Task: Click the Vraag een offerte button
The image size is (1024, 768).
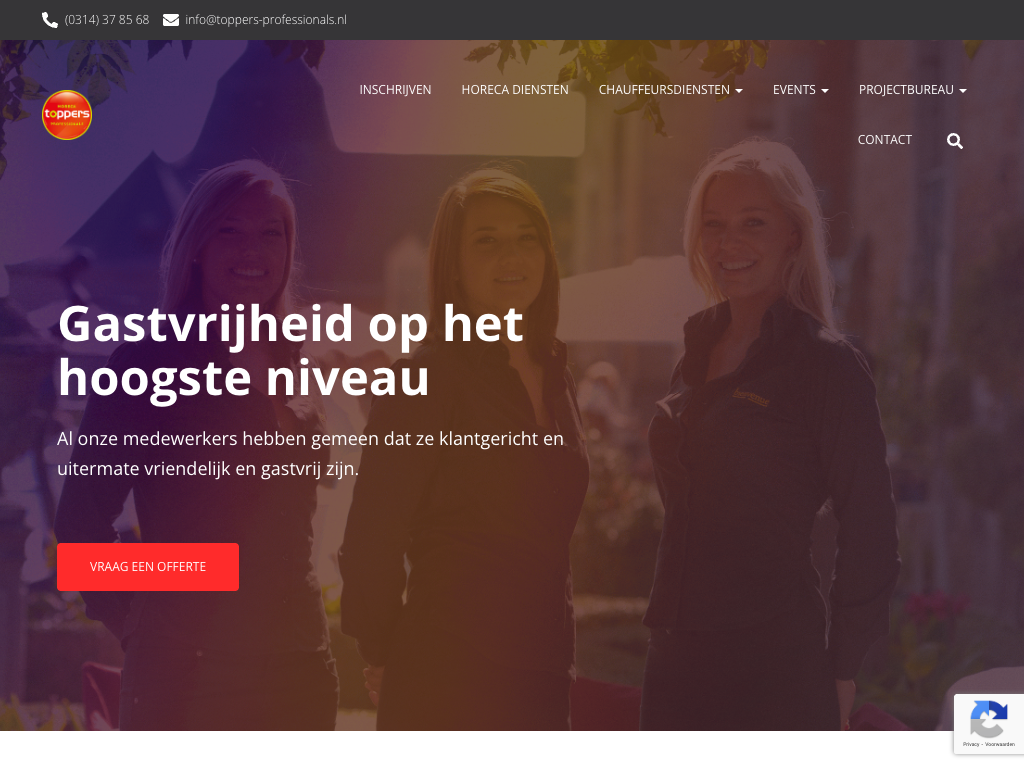Action: (x=148, y=567)
